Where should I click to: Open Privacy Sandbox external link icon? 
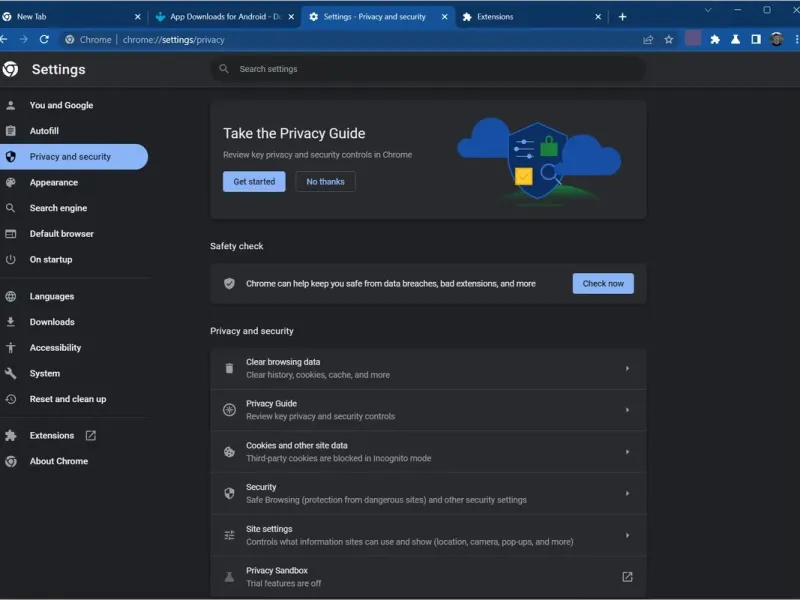point(627,577)
